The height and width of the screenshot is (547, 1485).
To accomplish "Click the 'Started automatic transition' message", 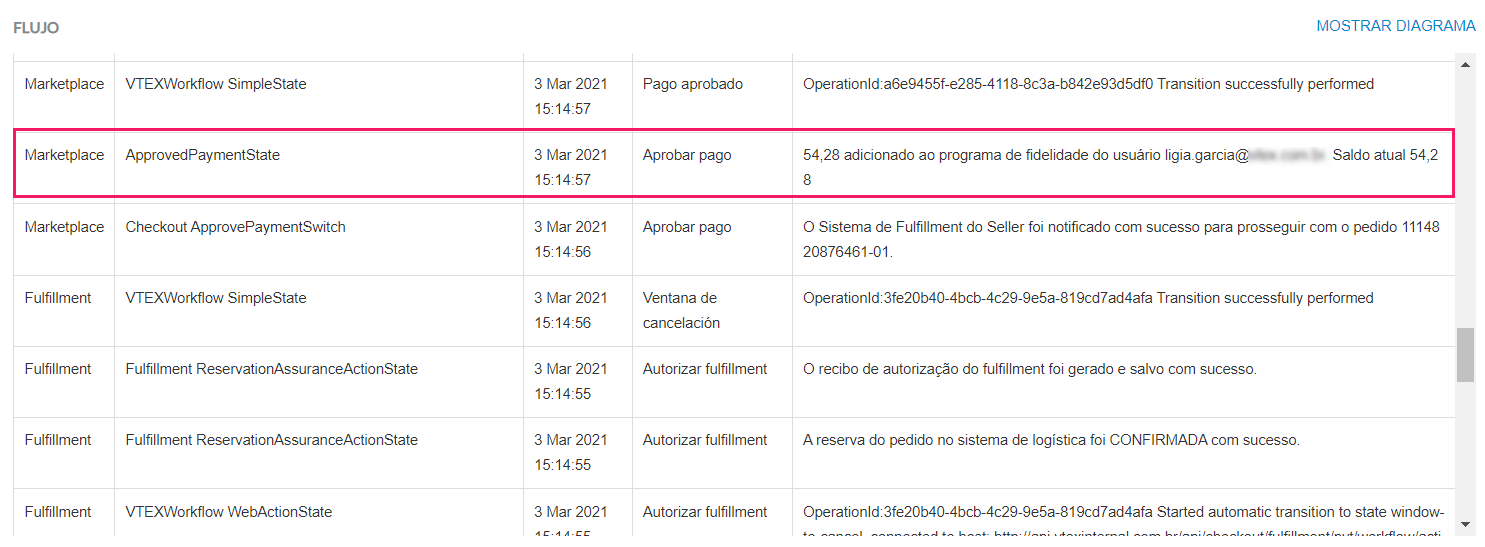I will point(1123,522).
